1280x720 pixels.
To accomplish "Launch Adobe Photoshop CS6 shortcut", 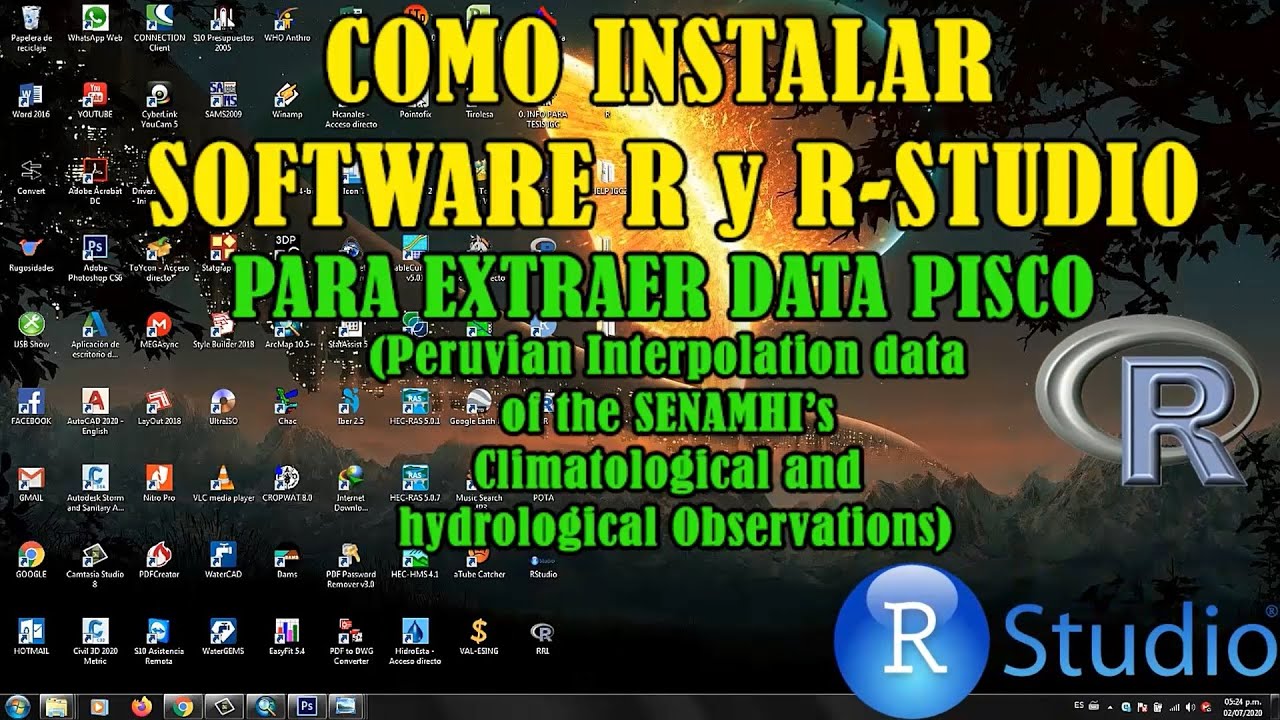I will pos(95,258).
